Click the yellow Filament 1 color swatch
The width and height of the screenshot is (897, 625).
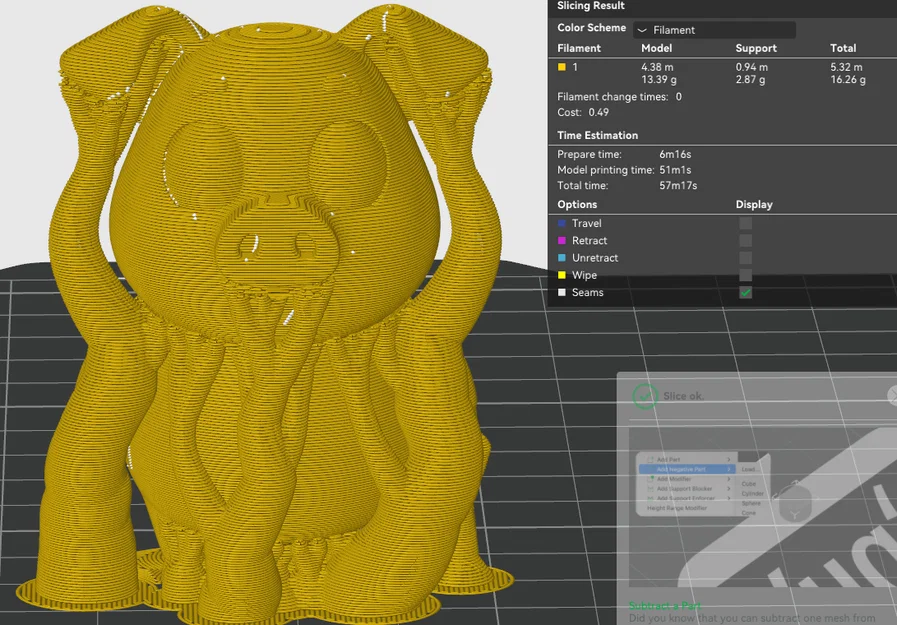pyautogui.click(x=562, y=67)
